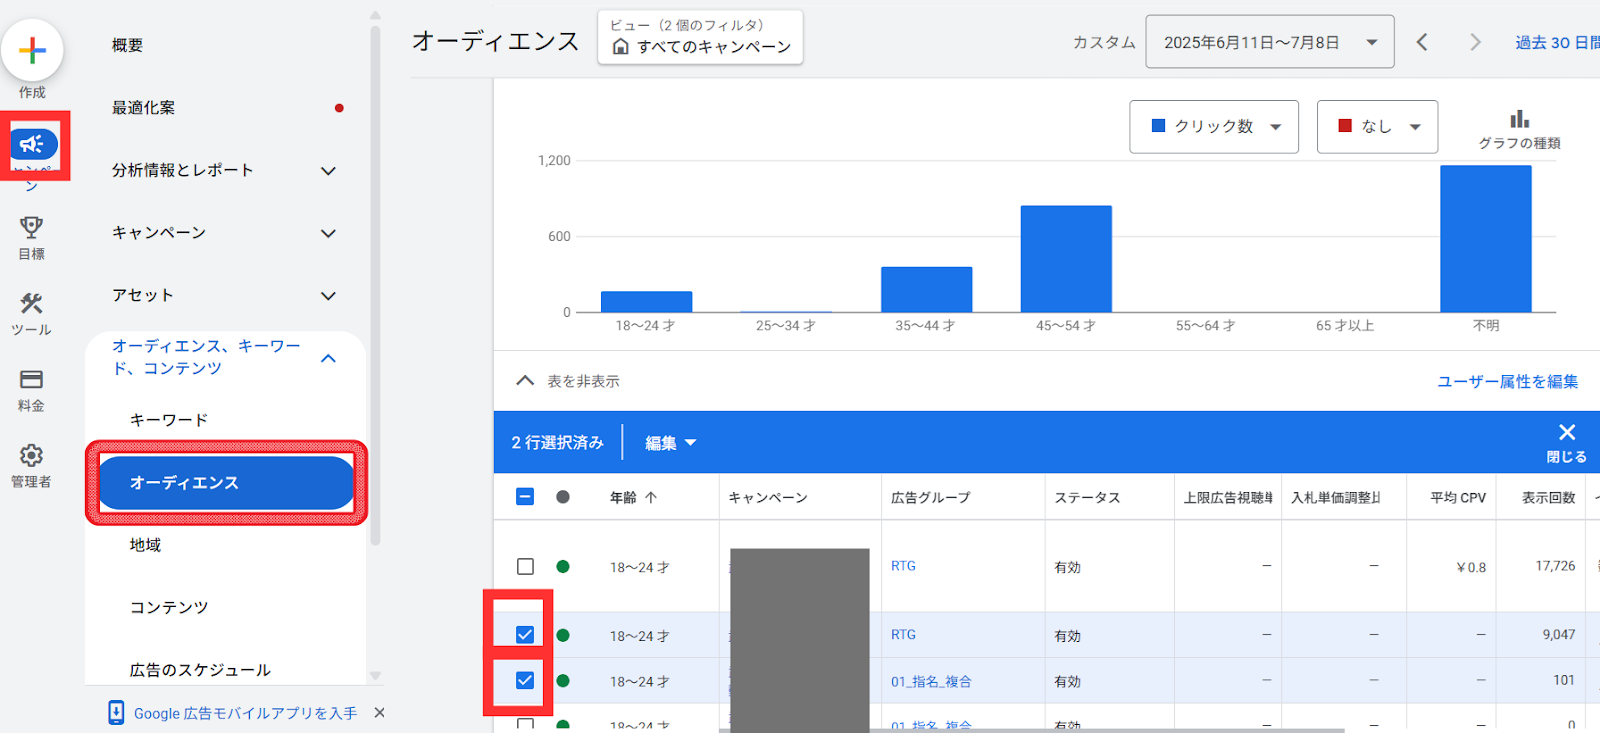Click the キャンペーン column header
Image resolution: width=1600 pixels, height=733 pixels.
(768, 497)
